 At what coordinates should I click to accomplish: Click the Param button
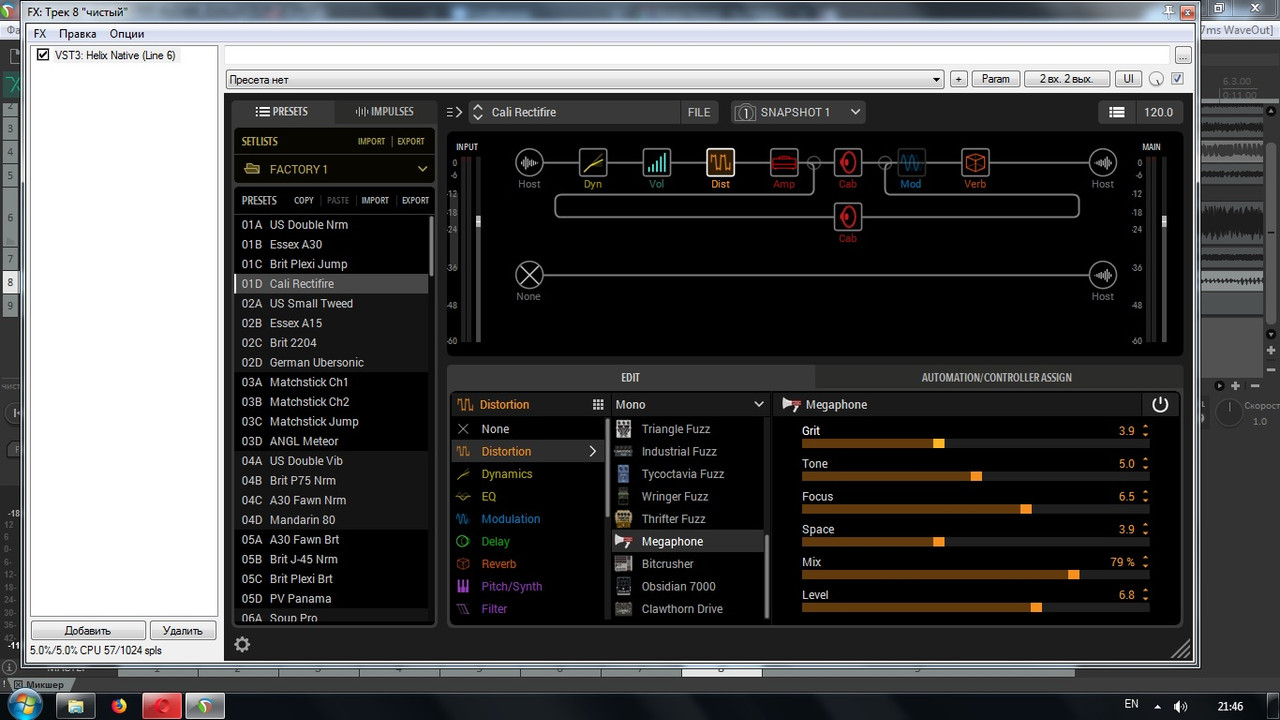[996, 79]
